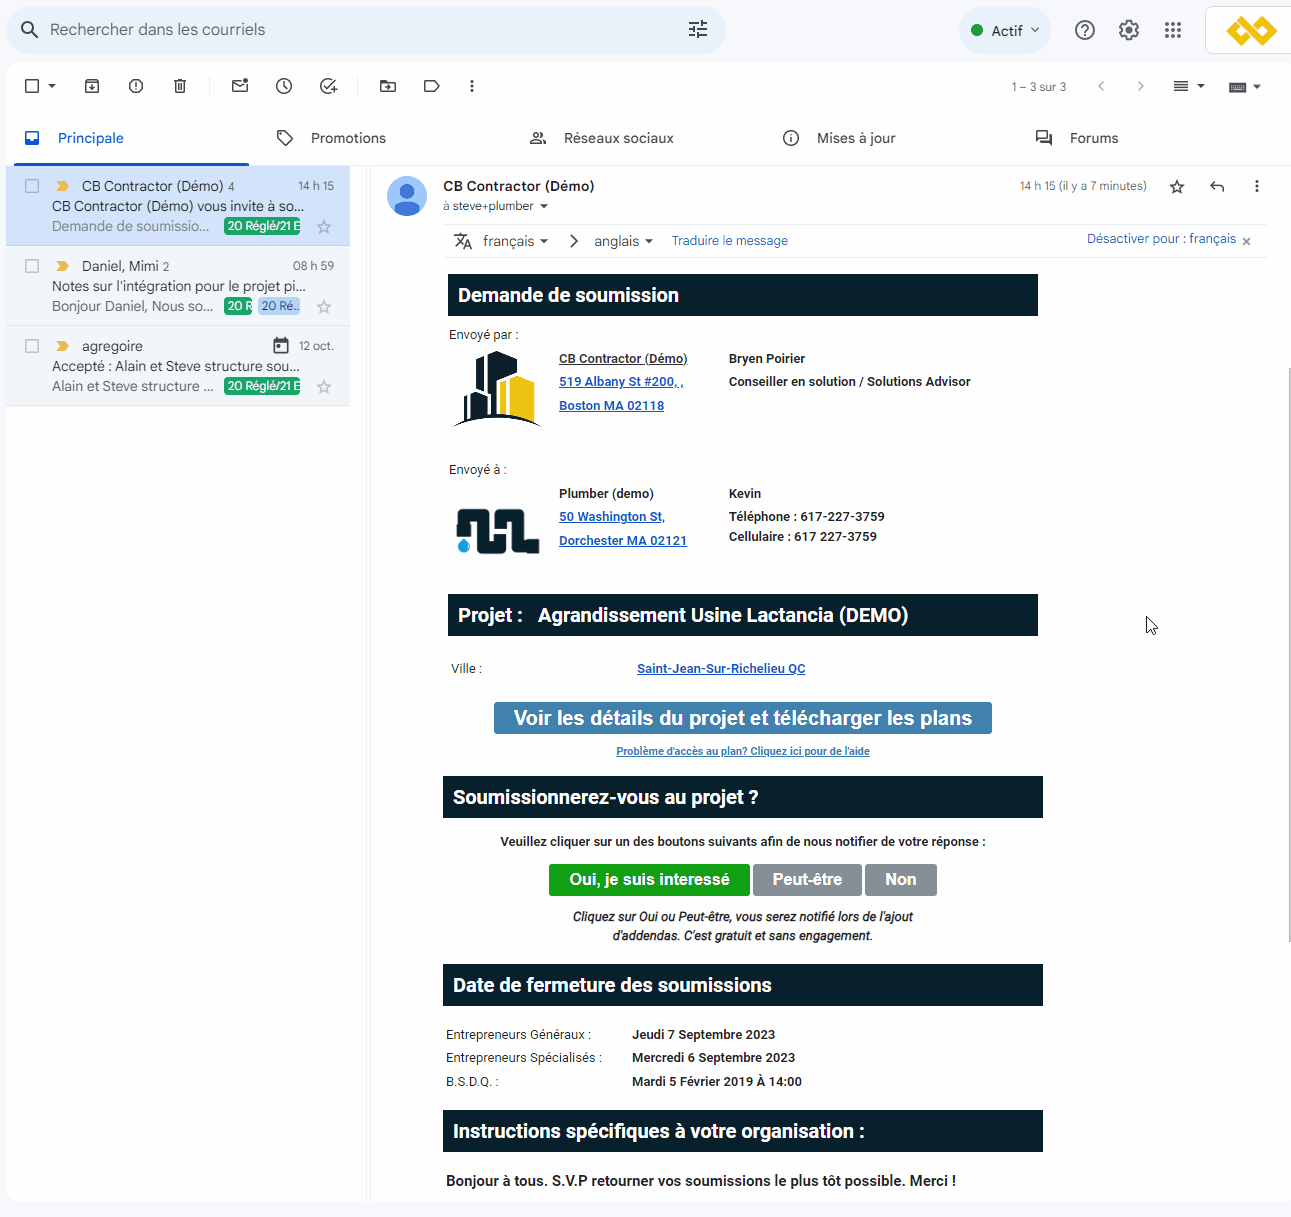Click the Peut-être button

[x=807, y=880]
